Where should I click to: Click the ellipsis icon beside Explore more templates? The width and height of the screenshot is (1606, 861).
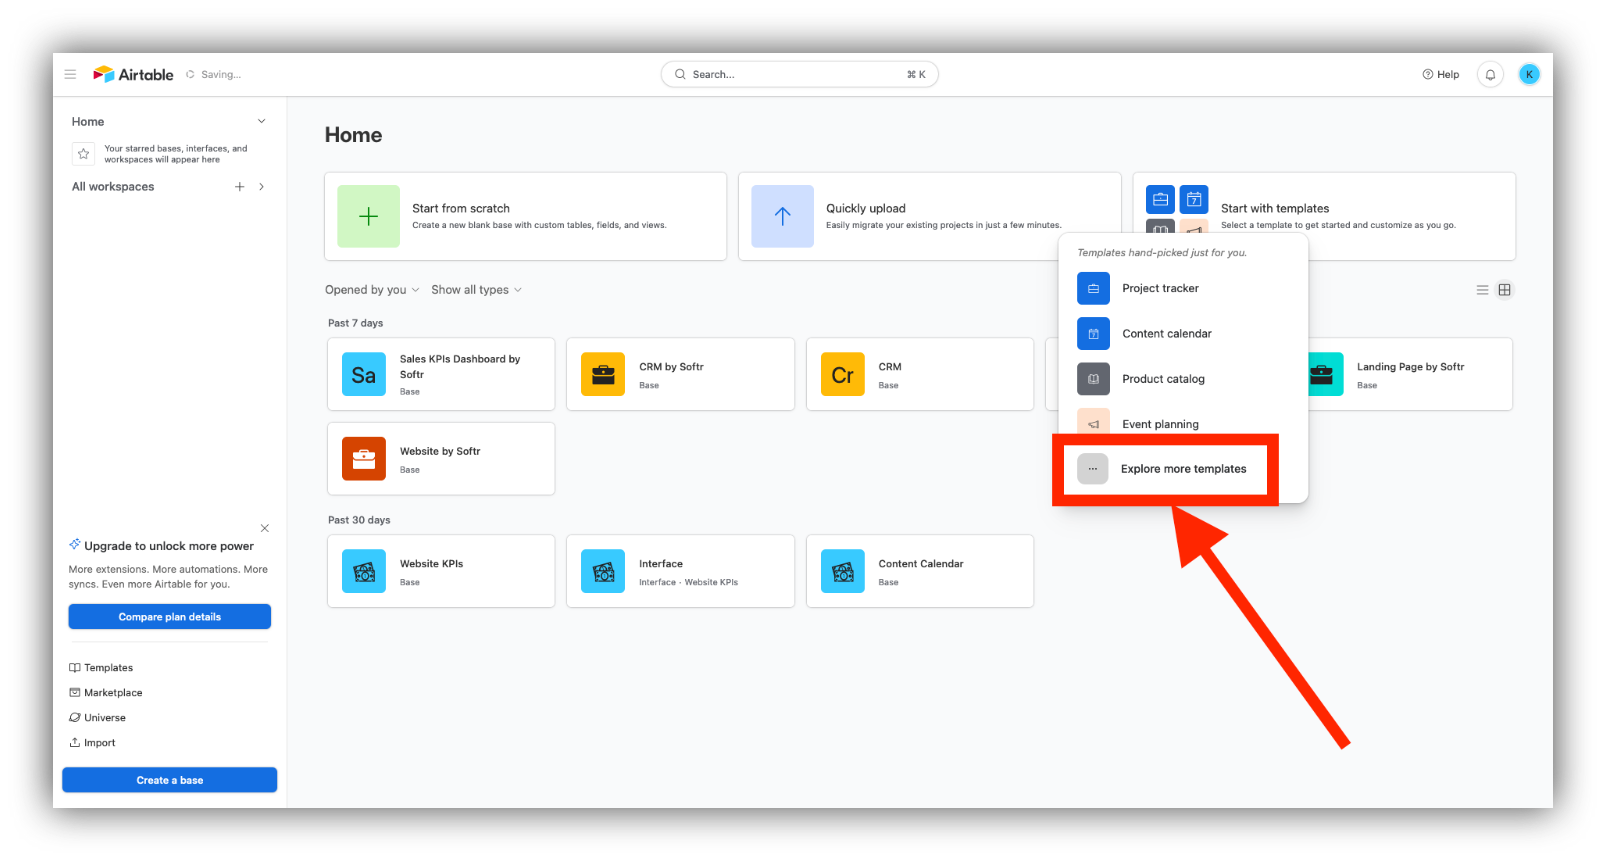[1093, 468]
